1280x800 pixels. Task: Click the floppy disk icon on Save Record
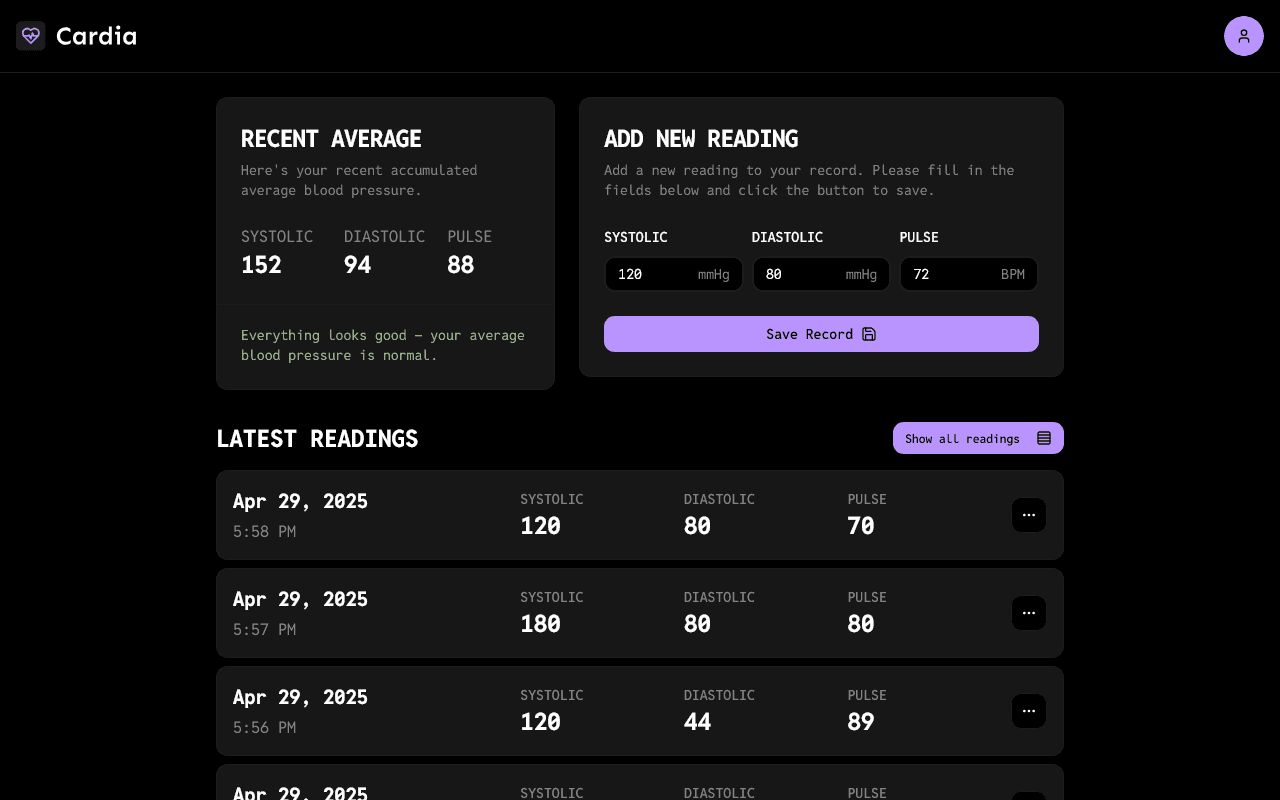click(x=869, y=333)
